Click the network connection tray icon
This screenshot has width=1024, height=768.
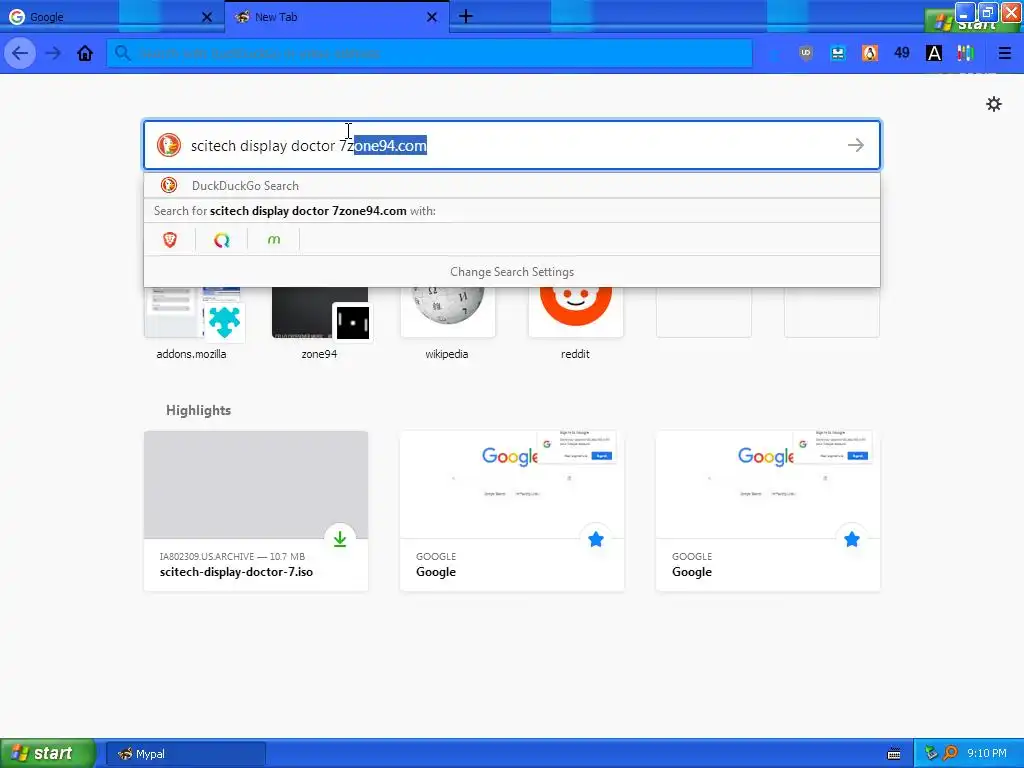click(931, 754)
